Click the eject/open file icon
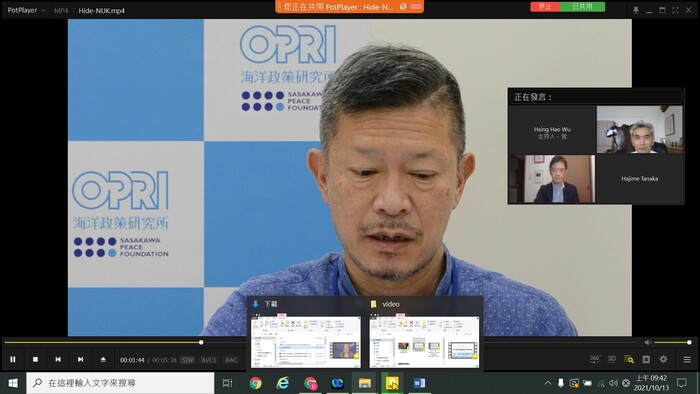 pyautogui.click(x=103, y=359)
